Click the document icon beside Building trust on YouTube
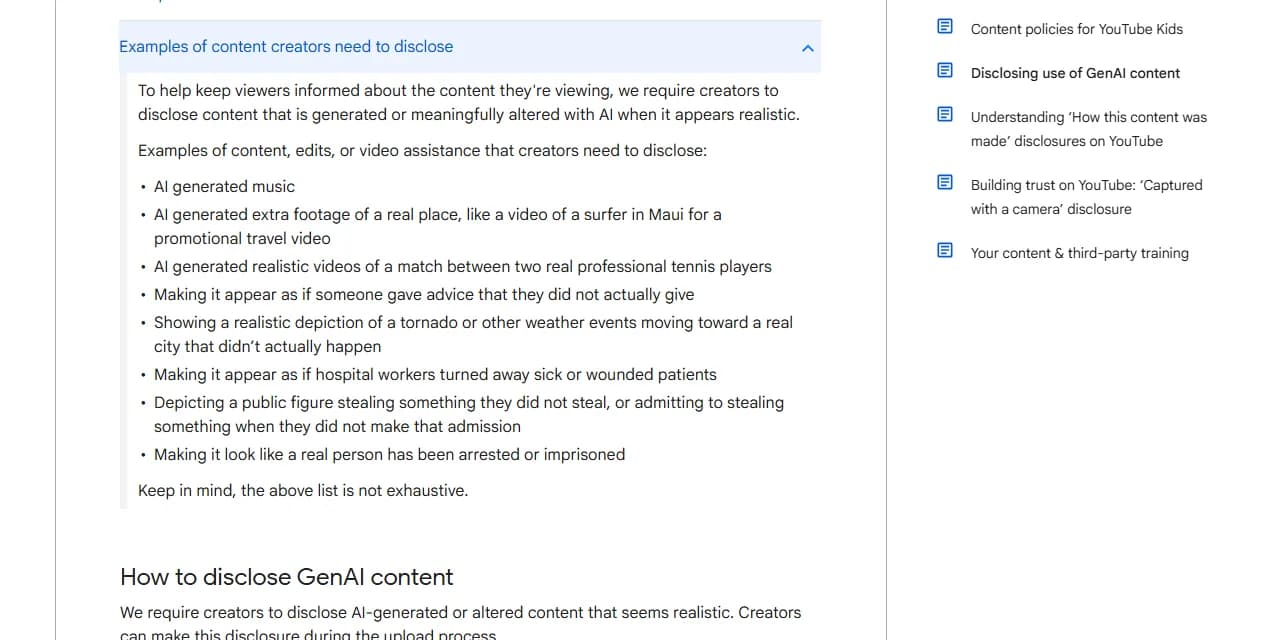The height and width of the screenshot is (640, 1280). coord(945,183)
